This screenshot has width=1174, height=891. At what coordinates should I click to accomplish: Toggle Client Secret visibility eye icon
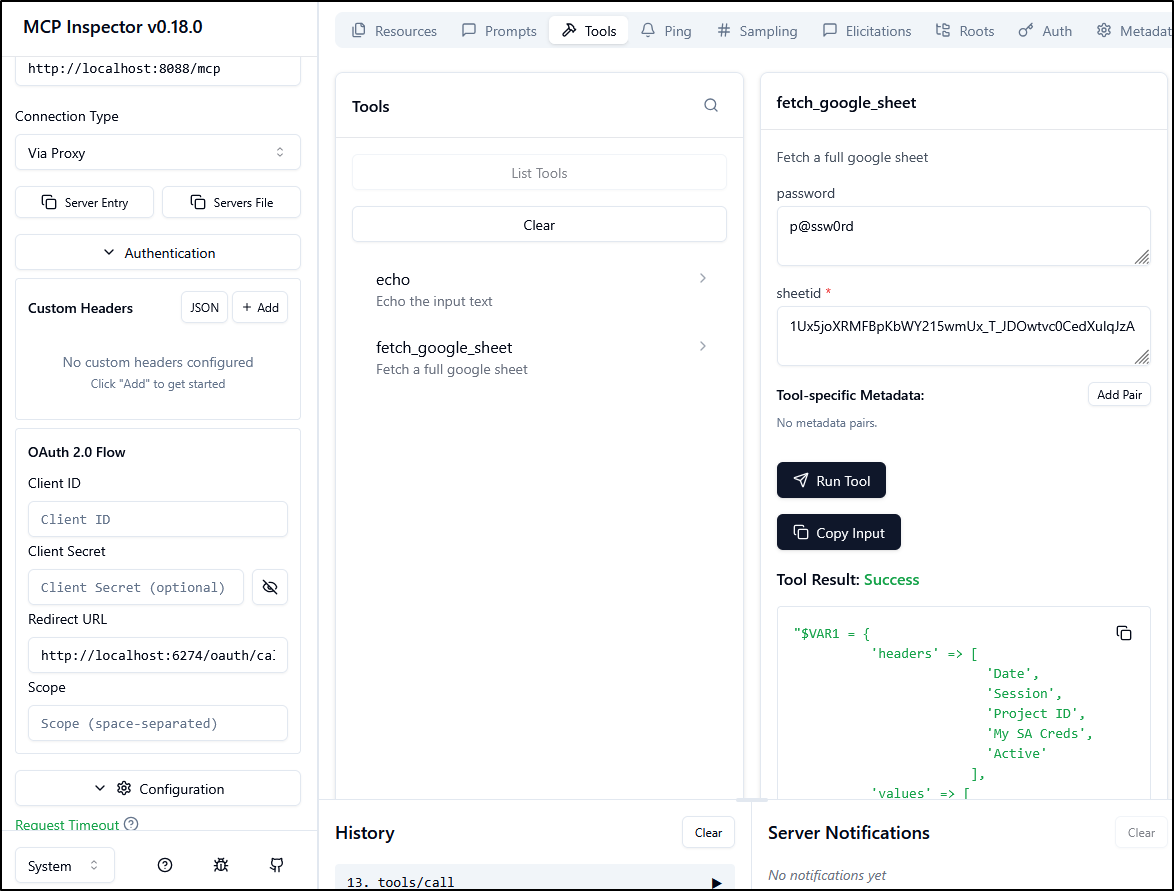click(x=269, y=587)
